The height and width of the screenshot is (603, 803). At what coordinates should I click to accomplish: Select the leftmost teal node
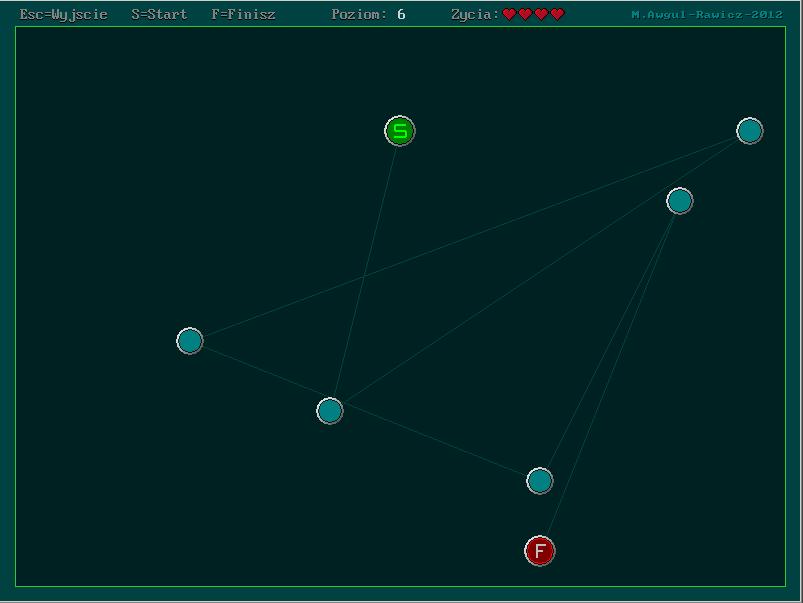(190, 341)
